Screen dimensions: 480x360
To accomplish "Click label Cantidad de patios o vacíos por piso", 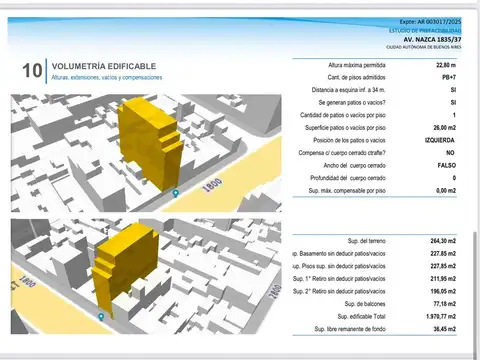I will [343, 115].
